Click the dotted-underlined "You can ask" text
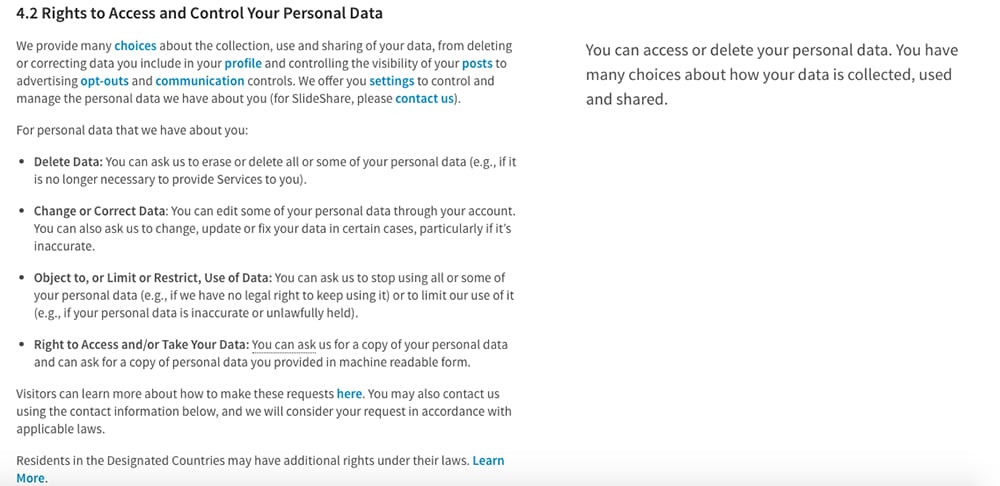Screen dimensions: 1000x486 pos(284,345)
